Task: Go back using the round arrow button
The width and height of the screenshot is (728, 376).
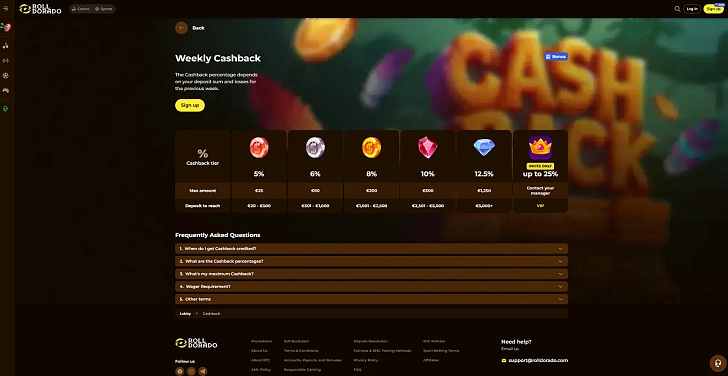Action: [181, 28]
